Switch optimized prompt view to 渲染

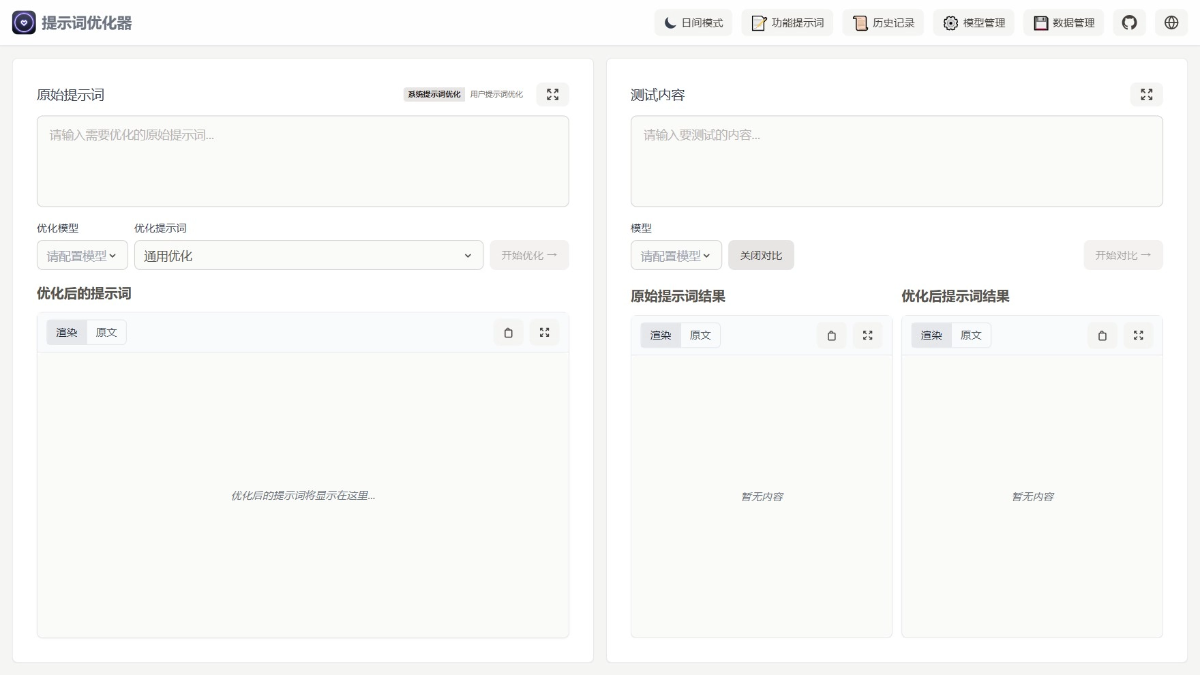(x=67, y=332)
